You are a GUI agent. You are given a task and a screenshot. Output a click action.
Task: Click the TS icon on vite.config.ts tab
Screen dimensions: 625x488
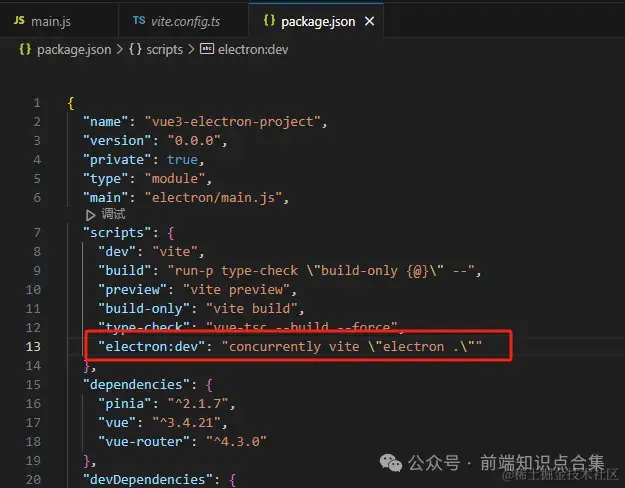point(139,20)
